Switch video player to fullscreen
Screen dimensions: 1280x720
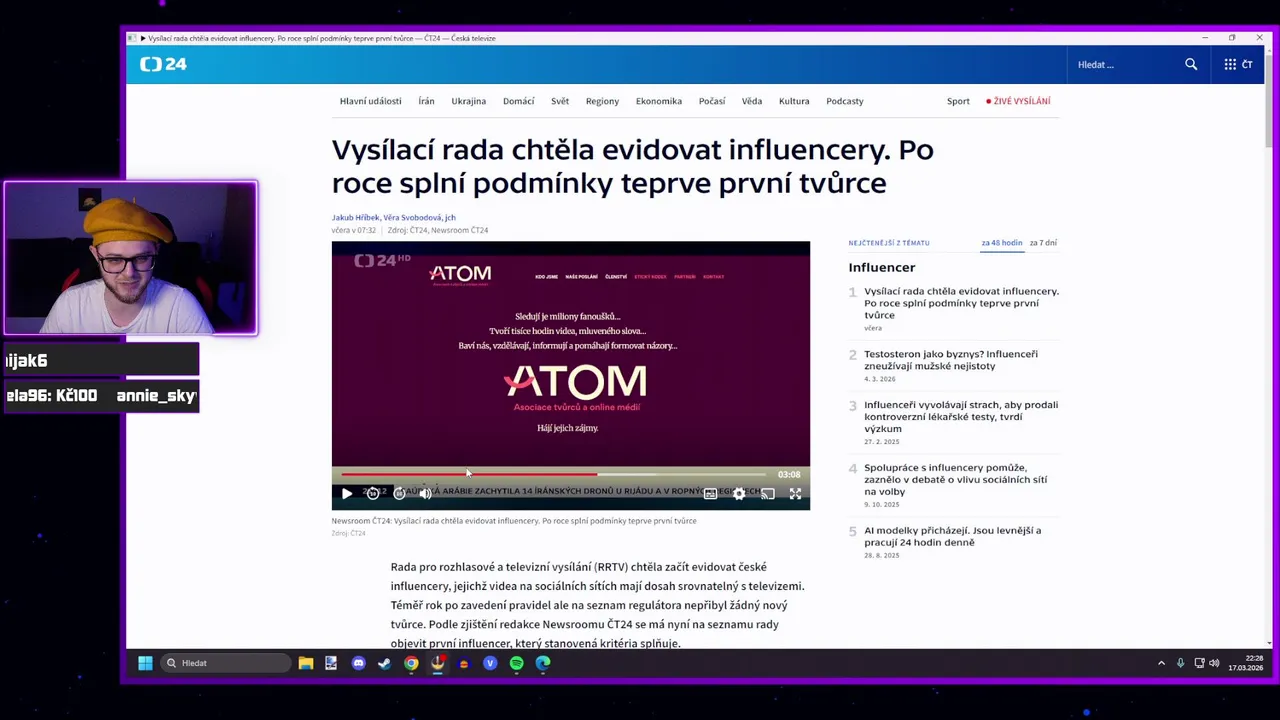pyautogui.click(x=795, y=493)
